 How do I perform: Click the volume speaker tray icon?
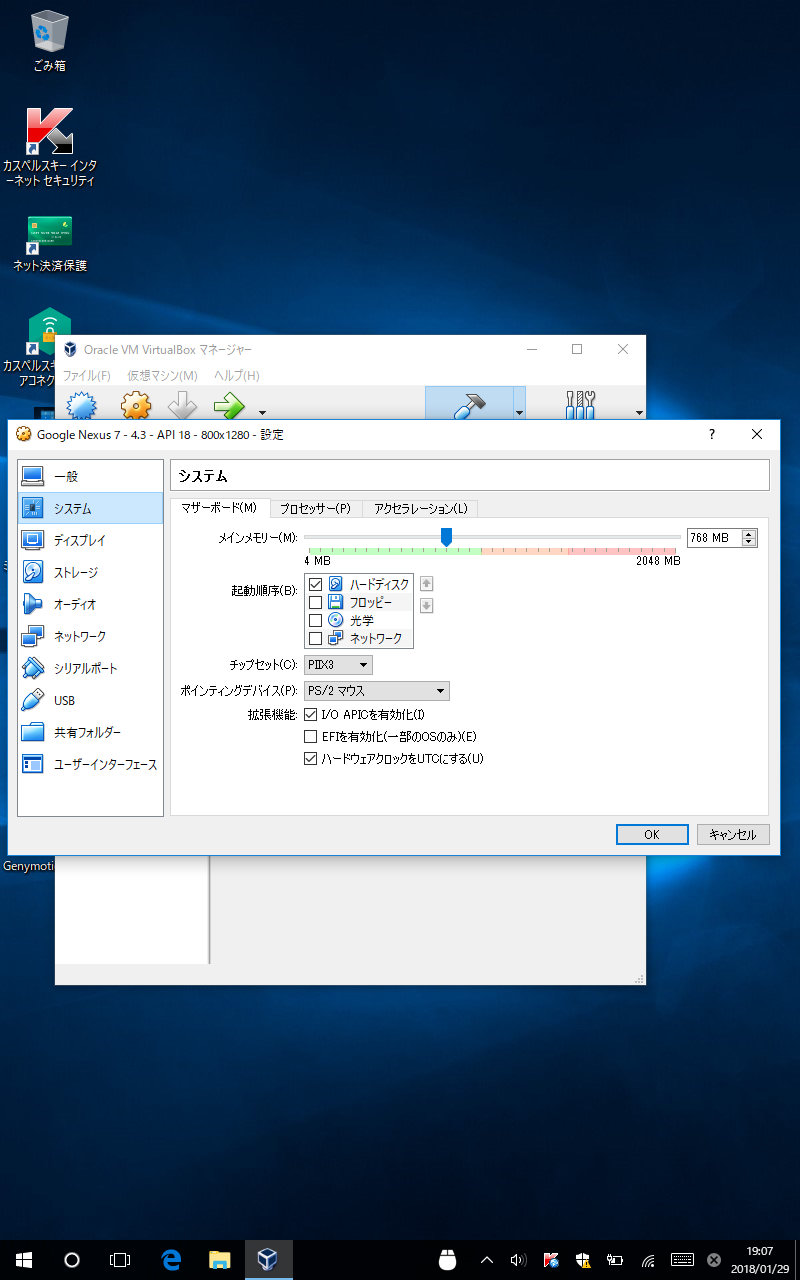pyautogui.click(x=518, y=1260)
